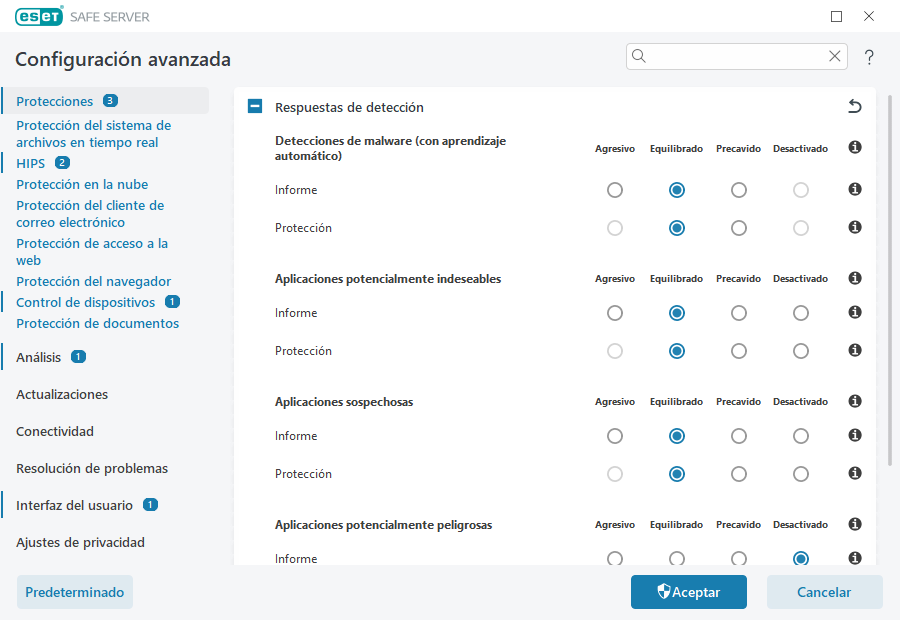The image size is (900, 620).
Task: Click the magnifier icon in the search box
Action: tap(639, 56)
